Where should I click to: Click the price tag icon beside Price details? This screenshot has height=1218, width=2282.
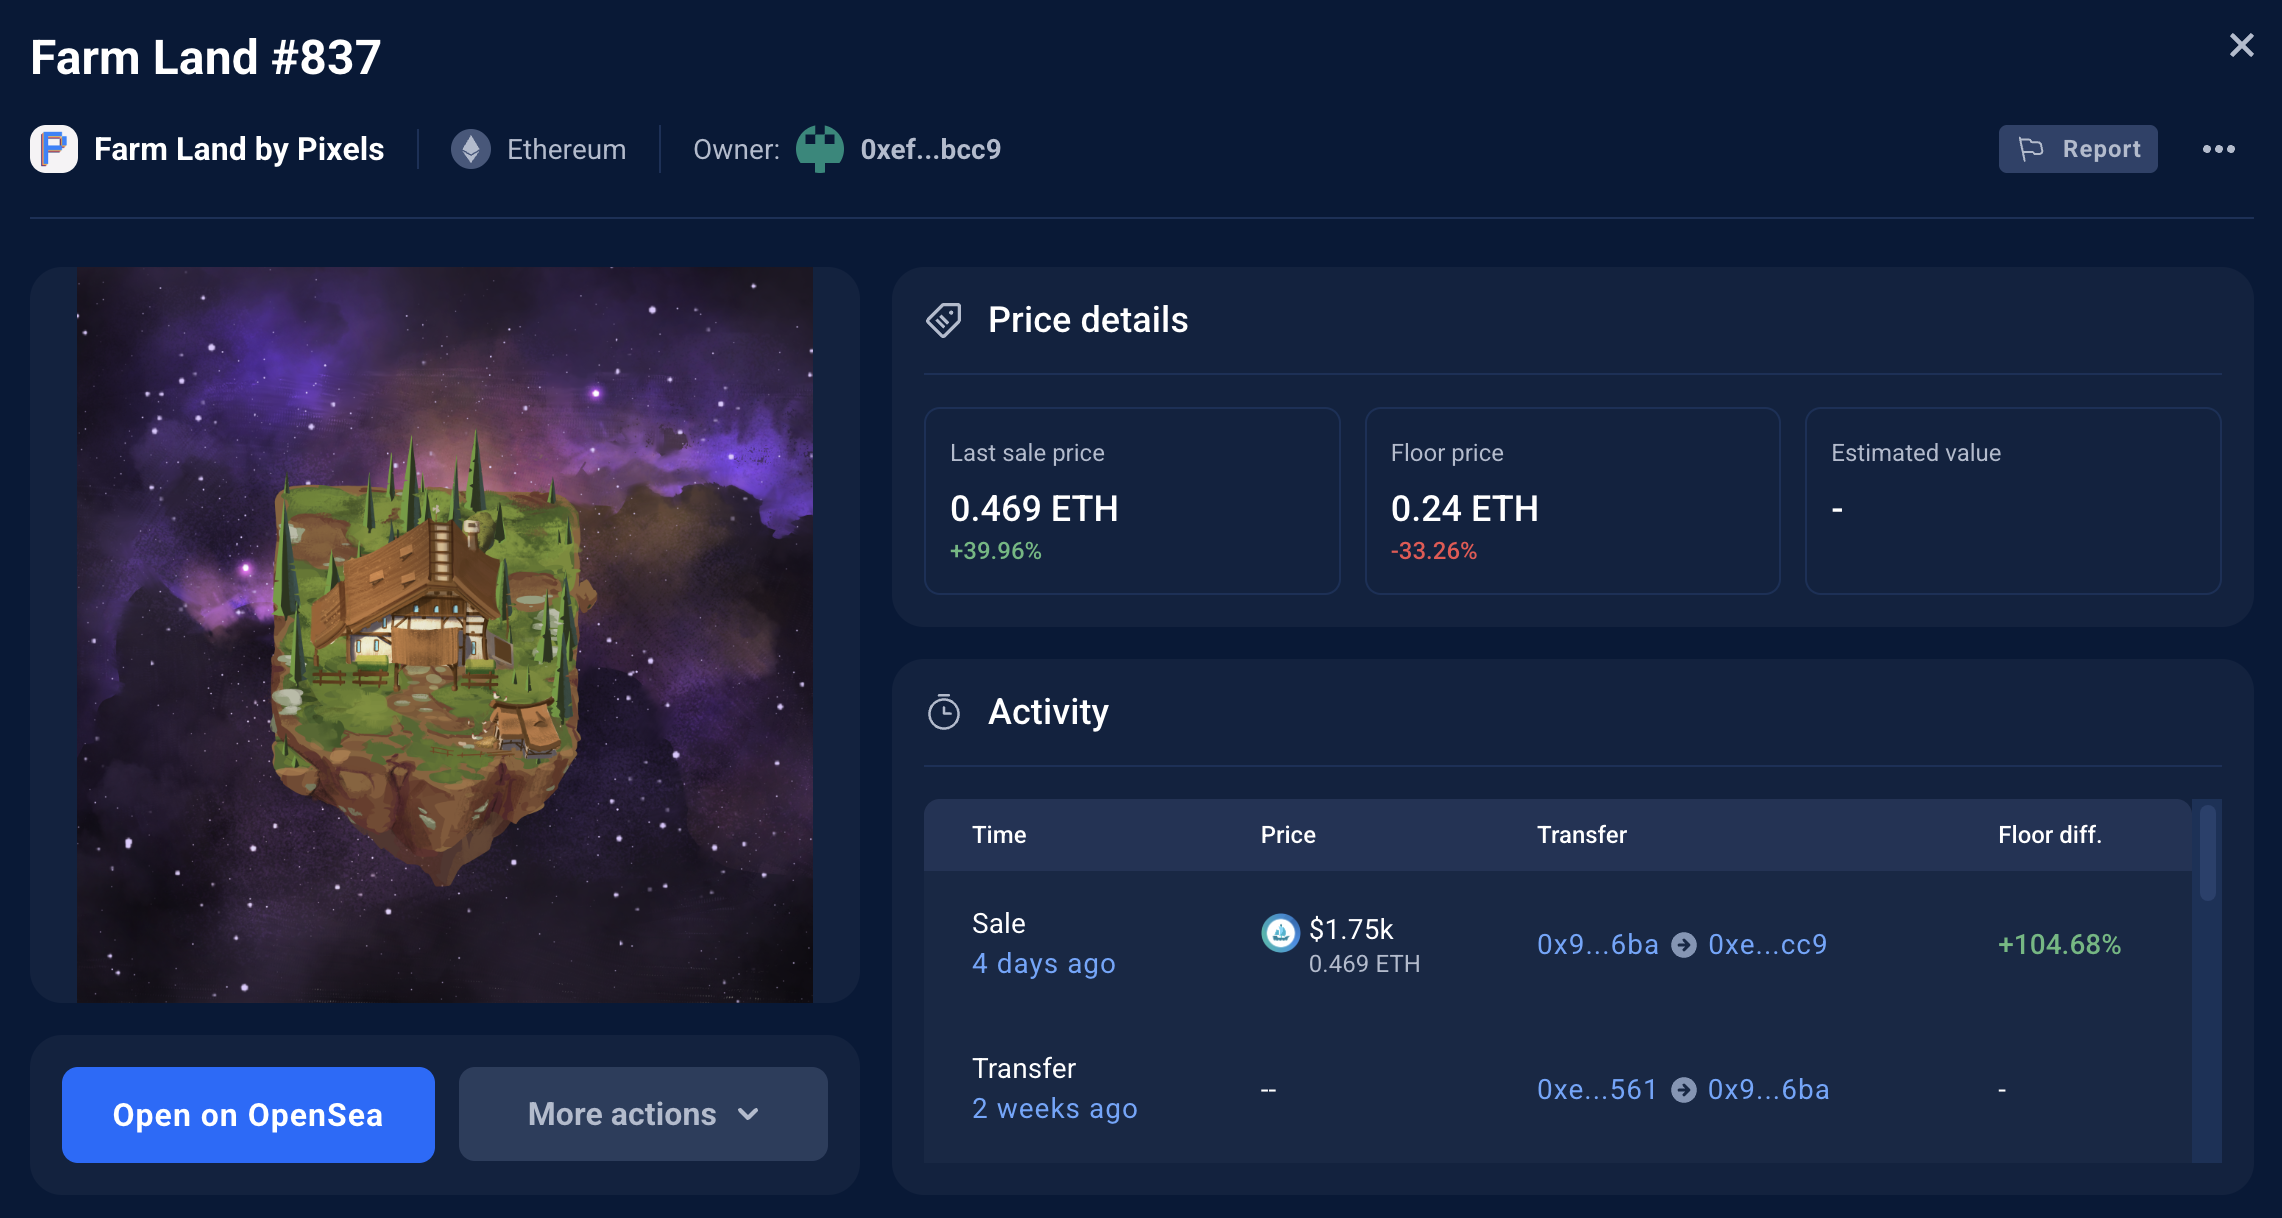point(944,320)
